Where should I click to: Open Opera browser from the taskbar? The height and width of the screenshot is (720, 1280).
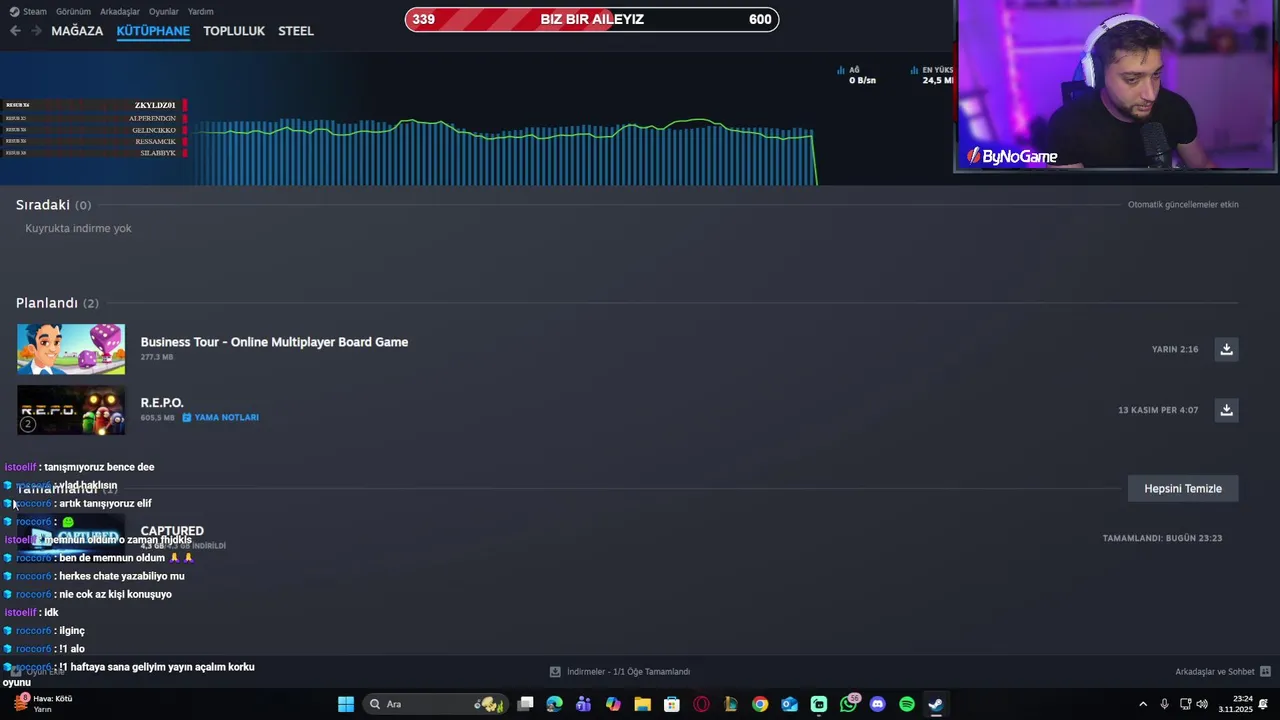(701, 704)
